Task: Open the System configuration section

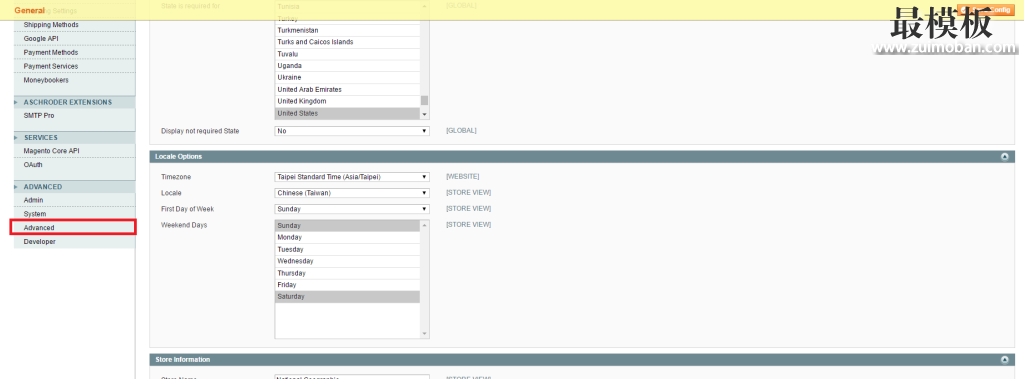Action: pos(35,214)
